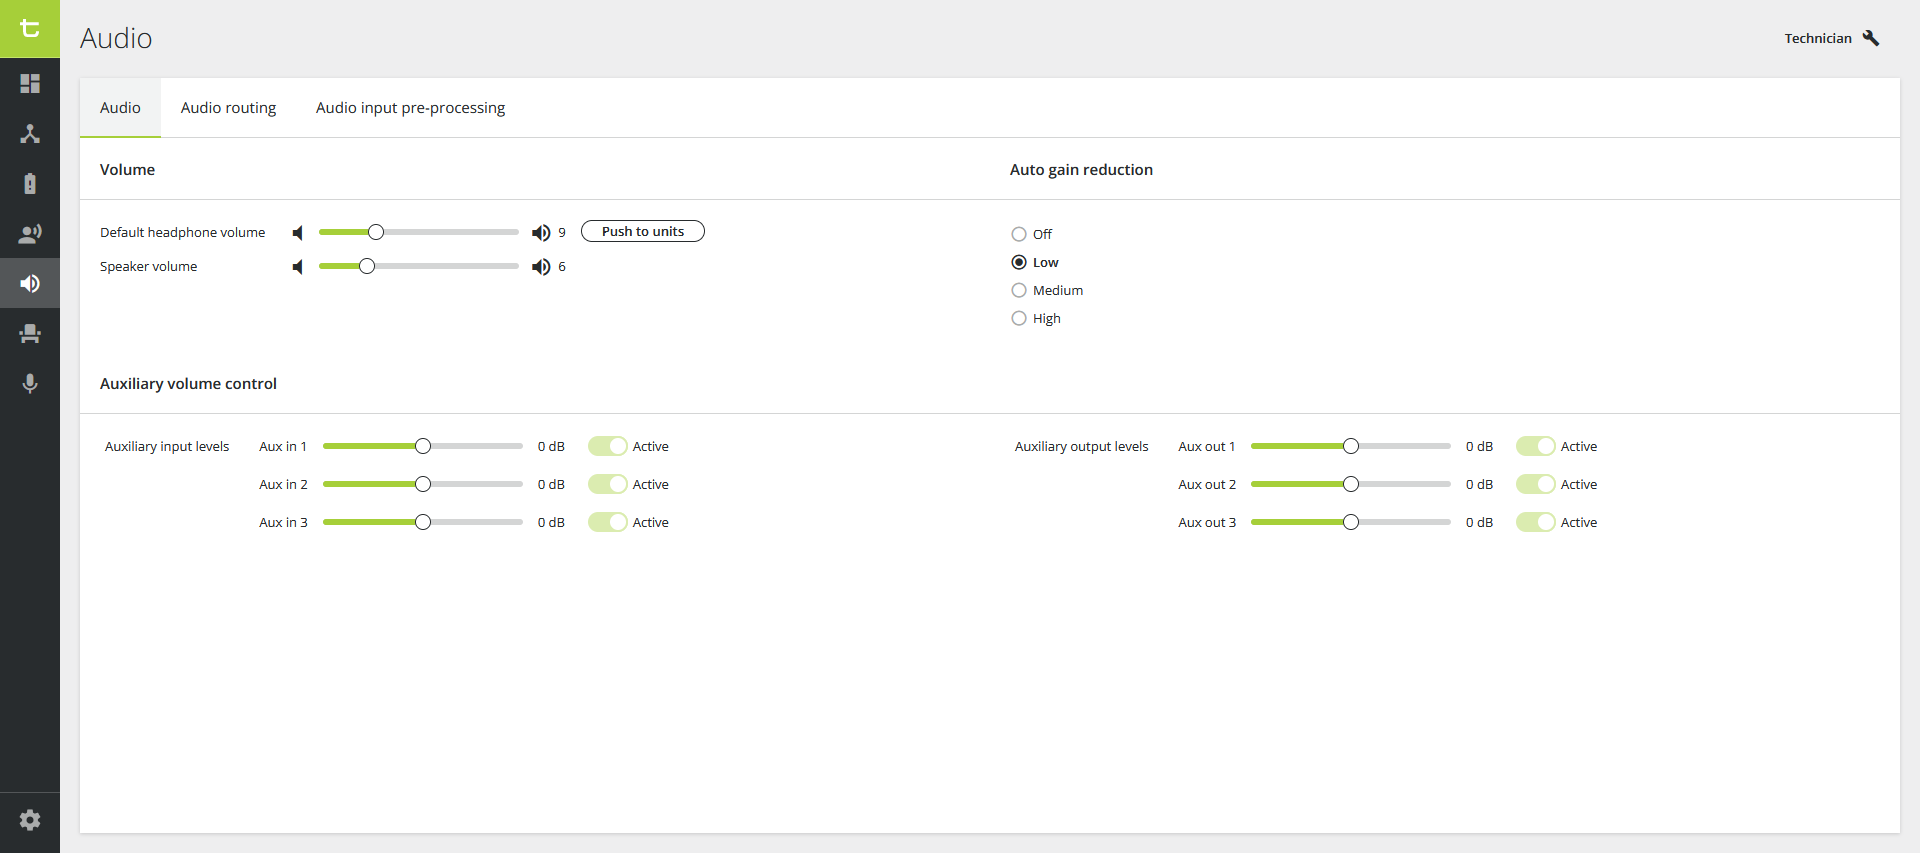Open the speaking participant sidebar icon

pos(30,234)
